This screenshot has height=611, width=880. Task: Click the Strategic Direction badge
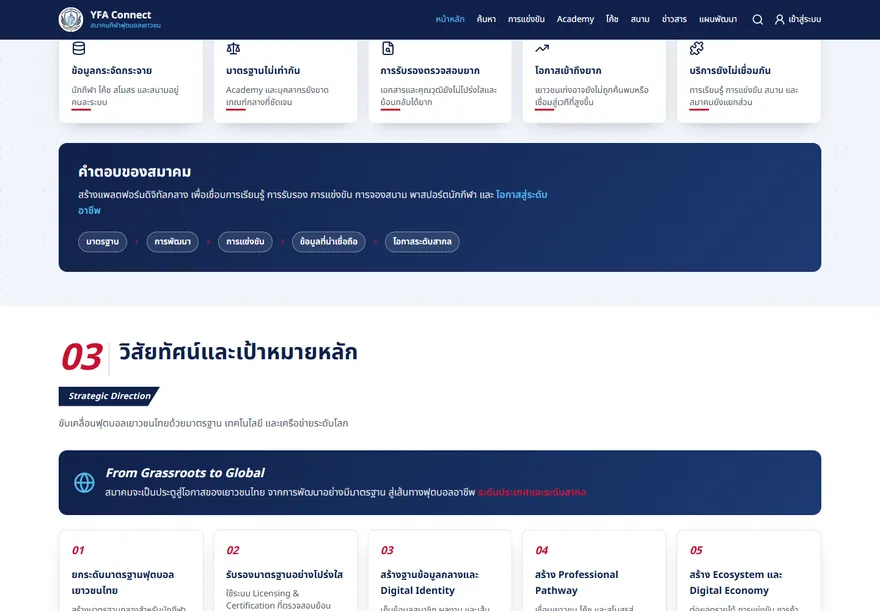109,396
